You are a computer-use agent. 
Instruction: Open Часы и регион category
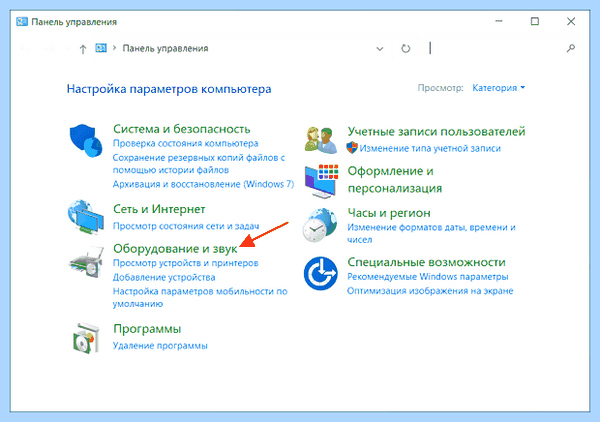(x=389, y=213)
